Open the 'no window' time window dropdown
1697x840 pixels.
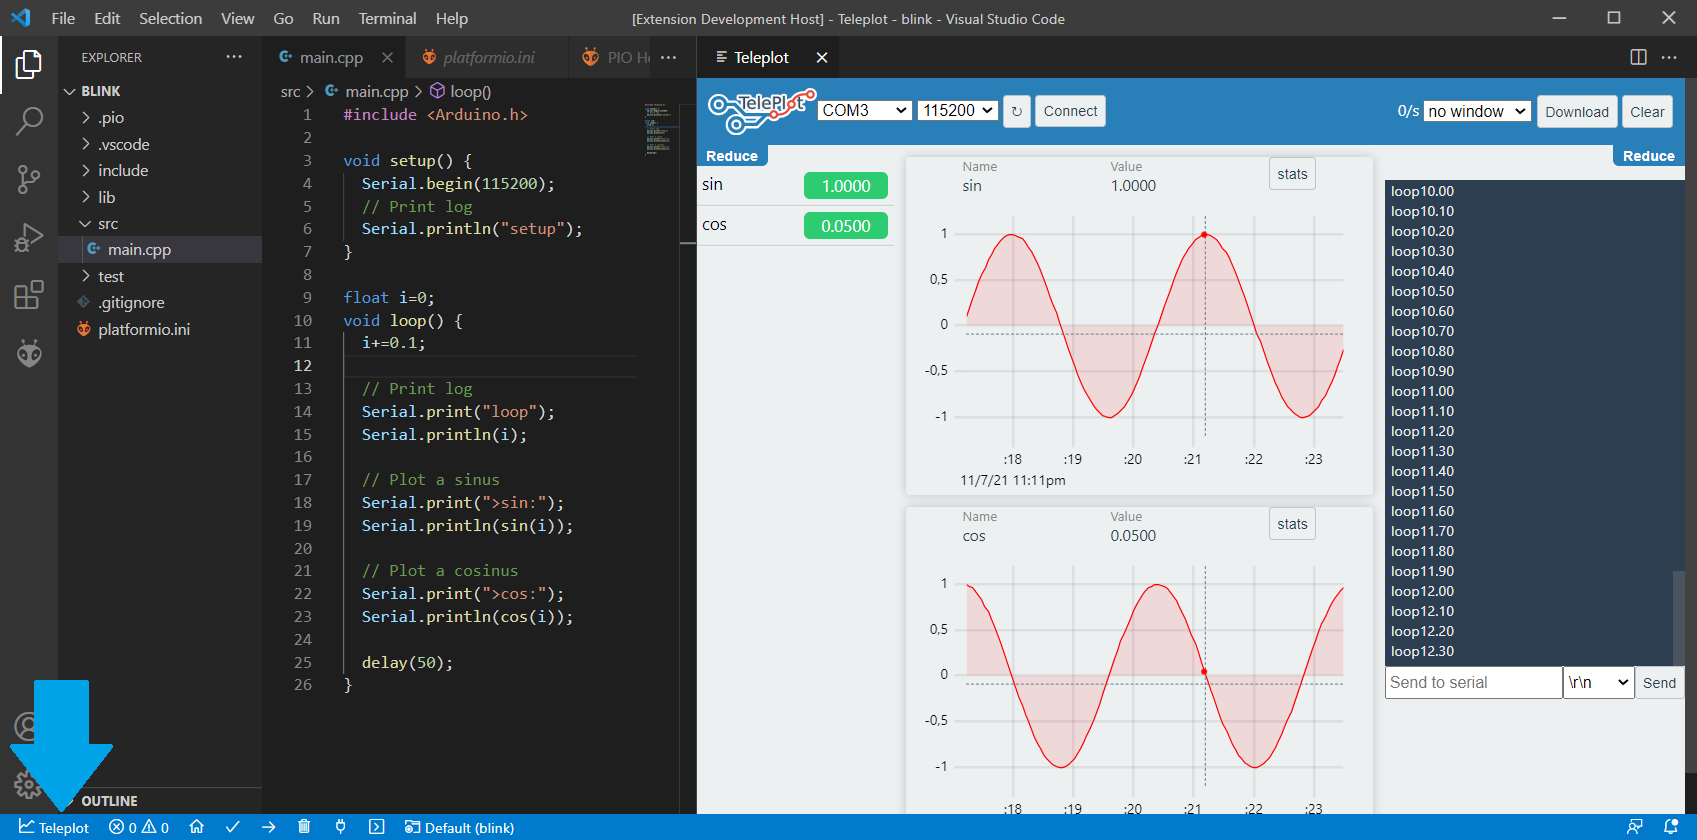tap(1477, 111)
